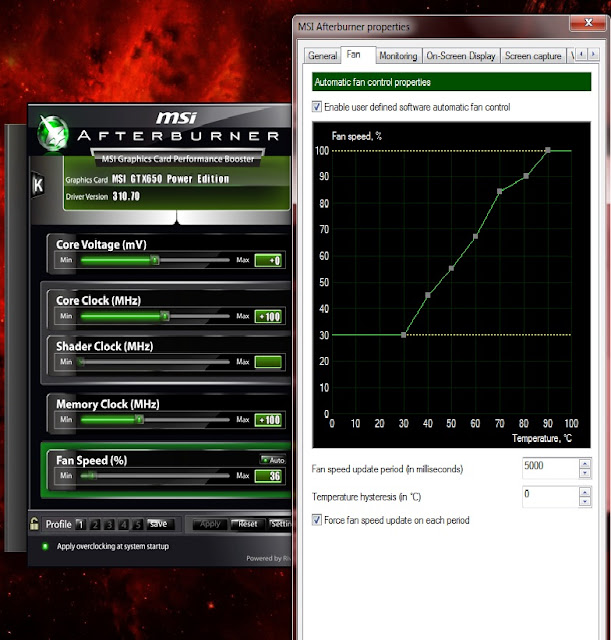Enable user defined software automatic fan control

pyautogui.click(x=317, y=107)
